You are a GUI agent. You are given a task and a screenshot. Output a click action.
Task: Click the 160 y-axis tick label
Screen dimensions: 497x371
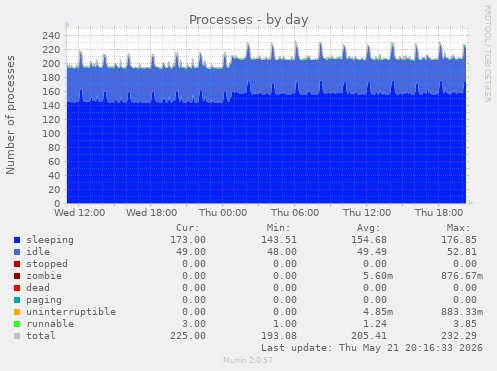tap(51, 92)
